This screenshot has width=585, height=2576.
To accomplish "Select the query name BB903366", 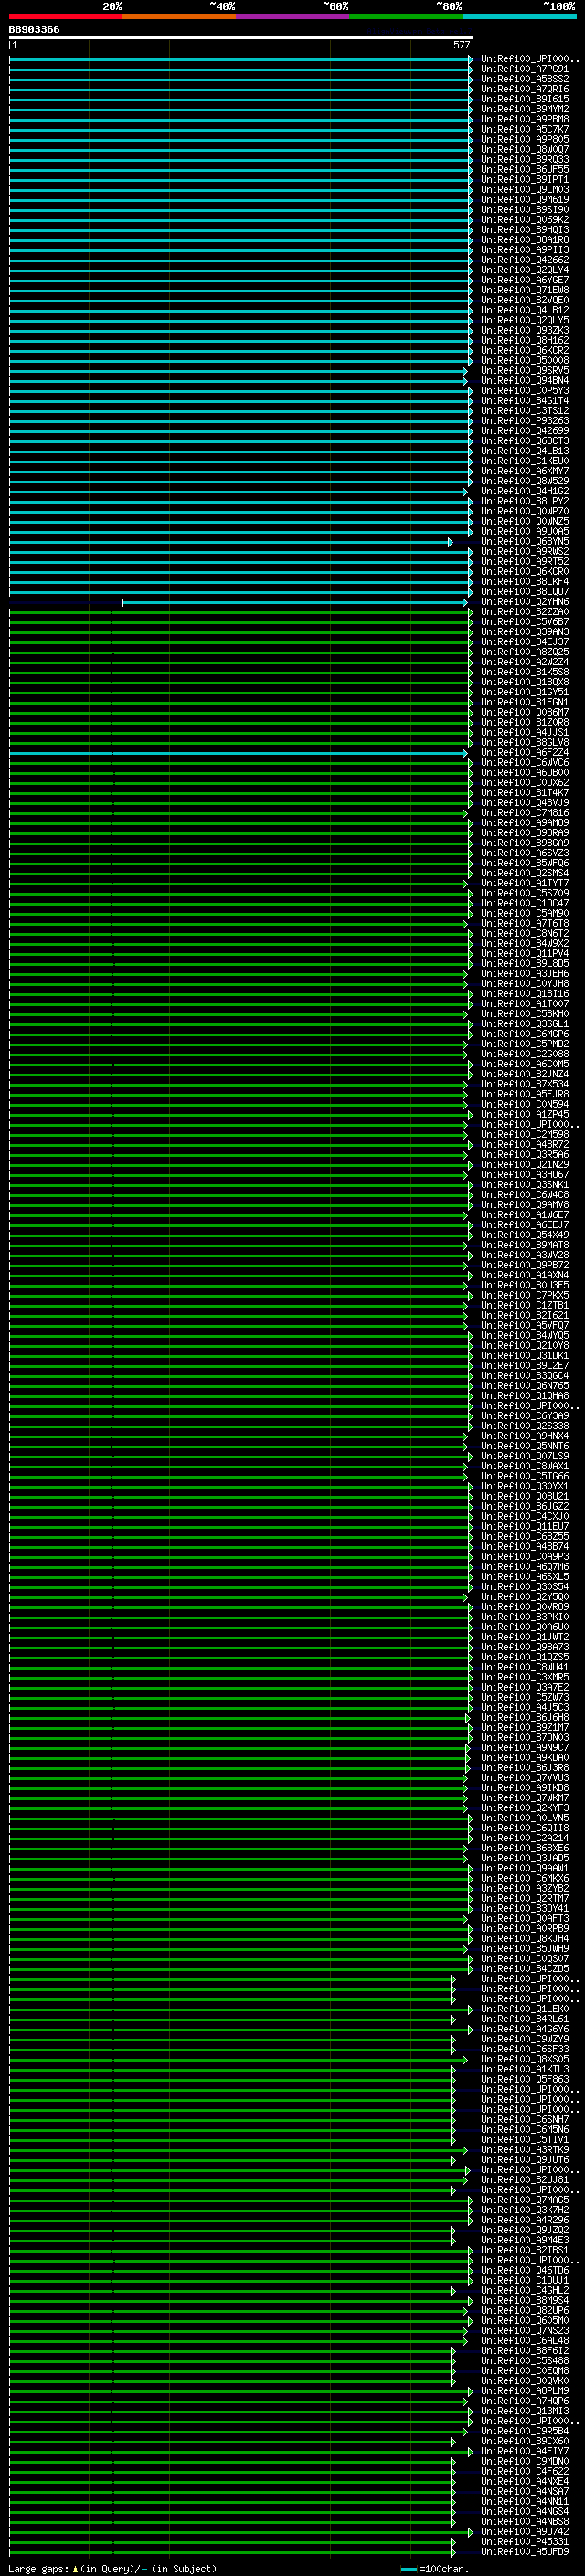I will [34, 30].
